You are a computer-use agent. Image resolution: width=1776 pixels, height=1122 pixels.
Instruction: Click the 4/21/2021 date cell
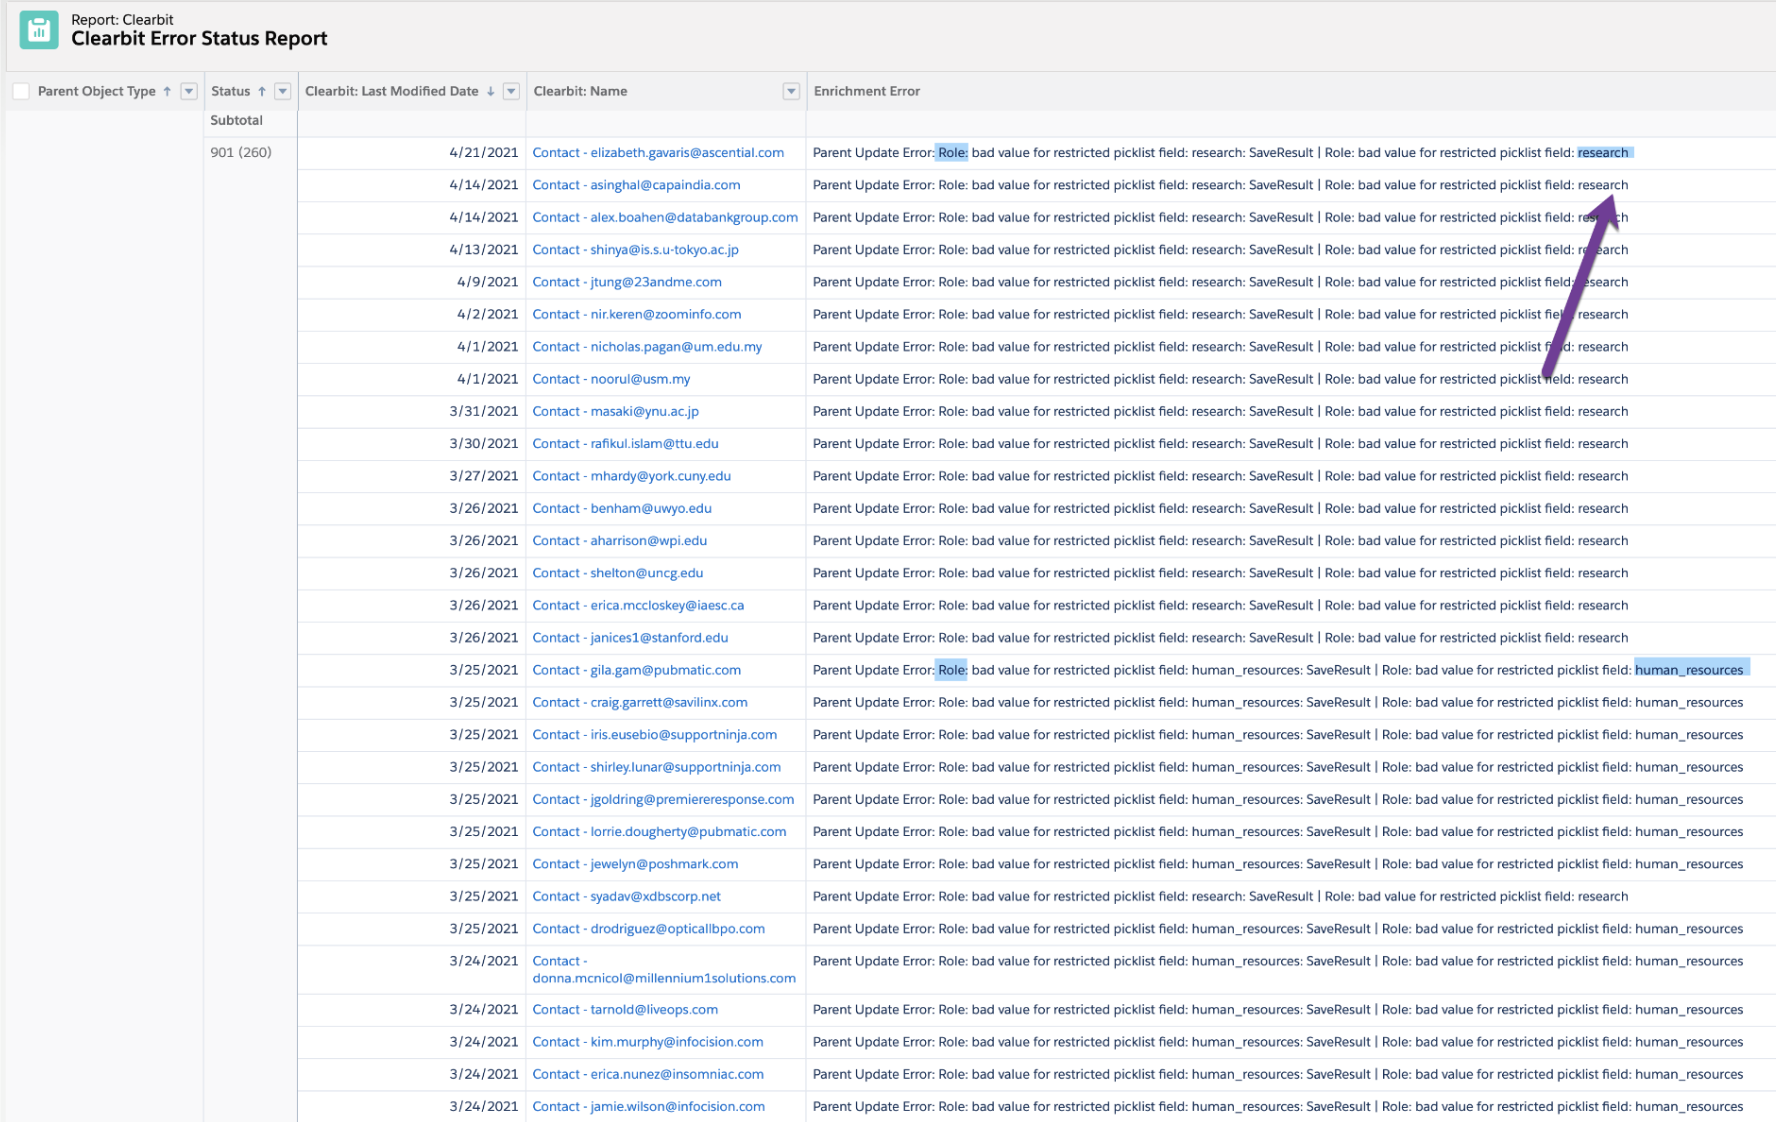[484, 153]
